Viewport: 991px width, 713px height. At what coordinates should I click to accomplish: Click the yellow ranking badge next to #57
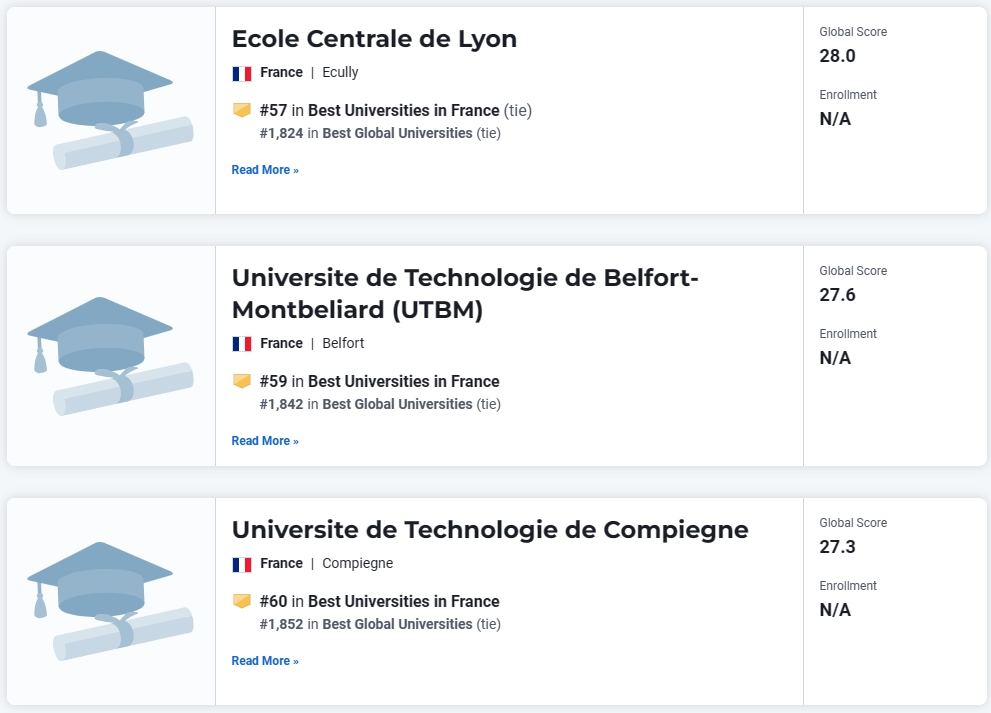click(x=241, y=110)
